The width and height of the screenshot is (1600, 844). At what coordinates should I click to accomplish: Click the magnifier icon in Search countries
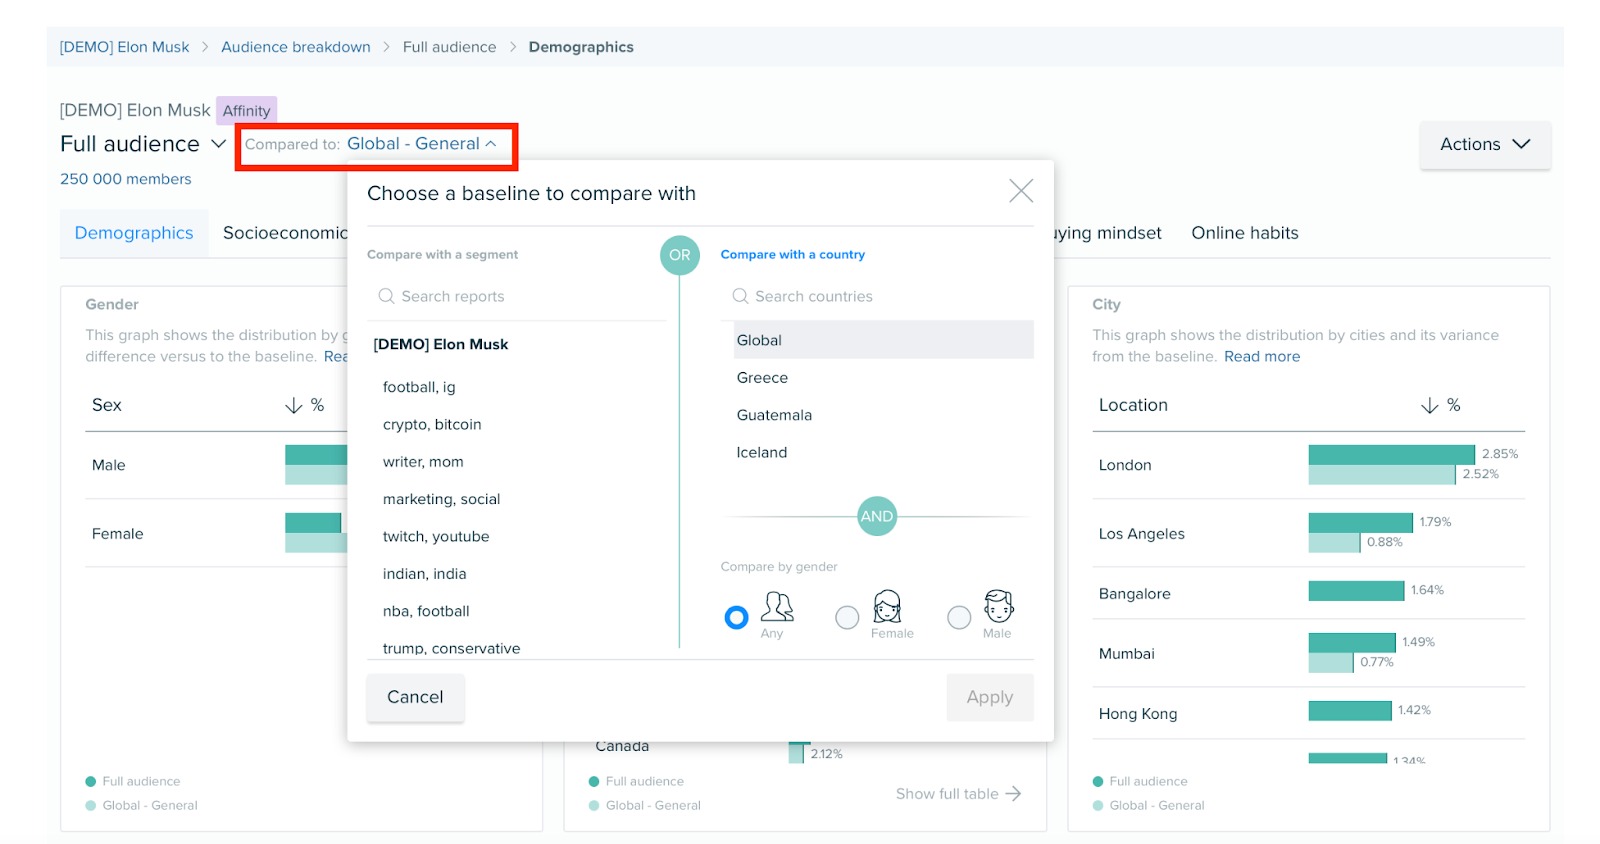click(740, 296)
